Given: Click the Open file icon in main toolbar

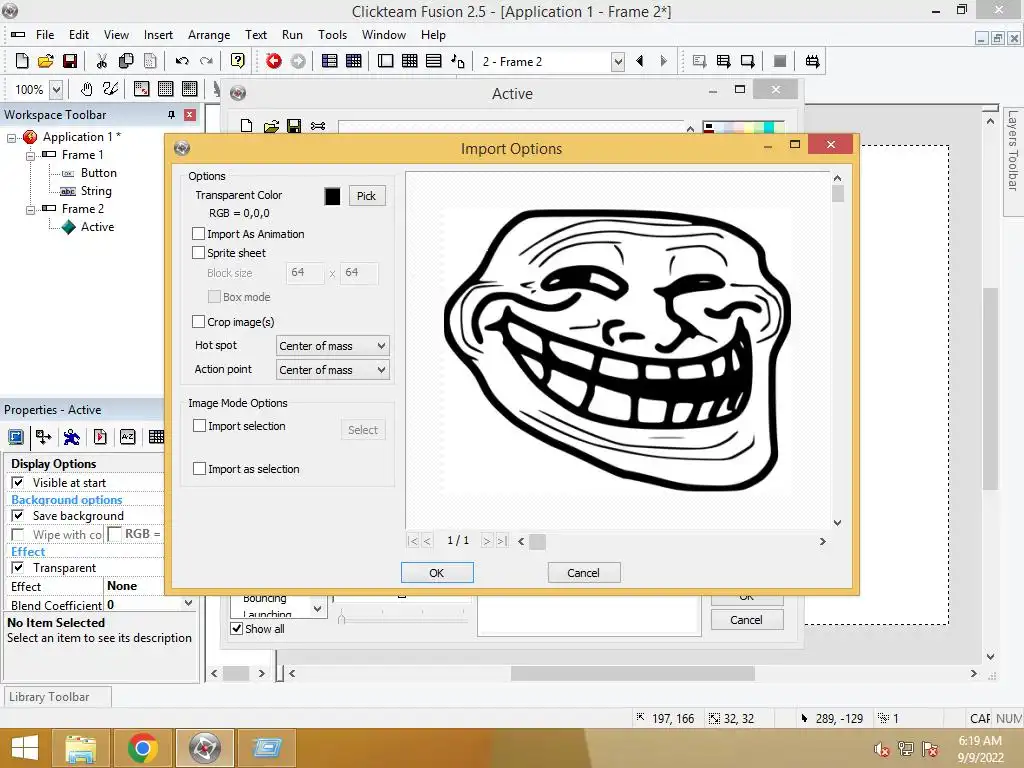Looking at the screenshot, I should [x=46, y=61].
